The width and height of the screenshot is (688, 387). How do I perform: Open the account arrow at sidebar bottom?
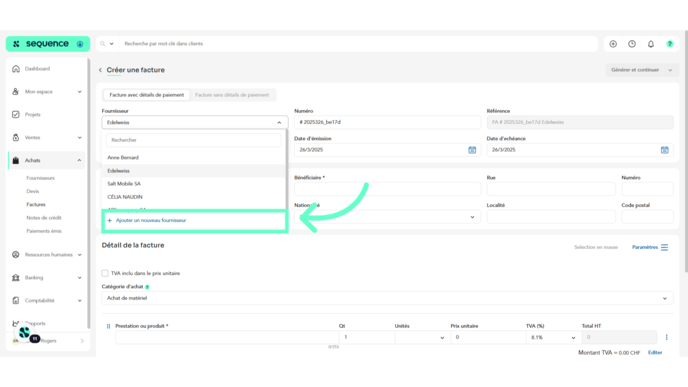tap(82, 341)
